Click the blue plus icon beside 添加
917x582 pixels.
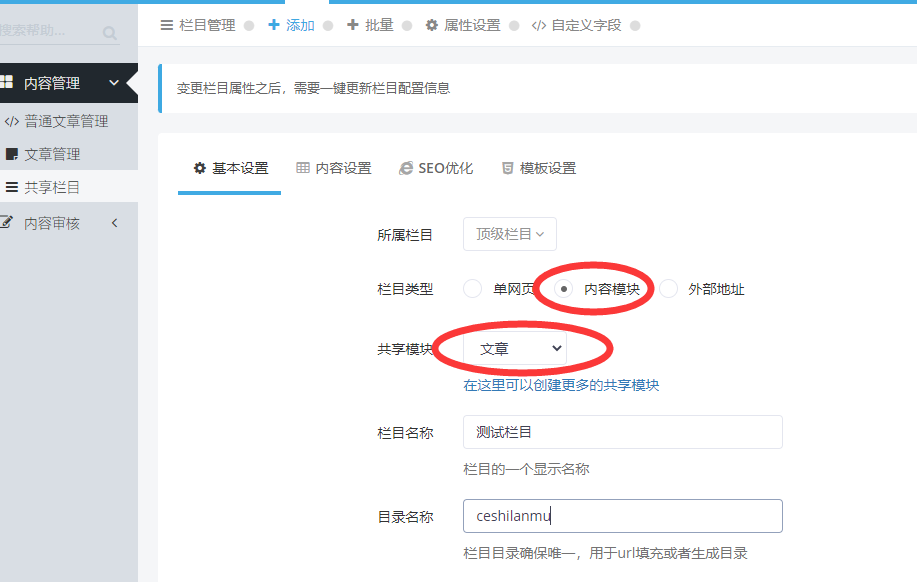point(274,25)
